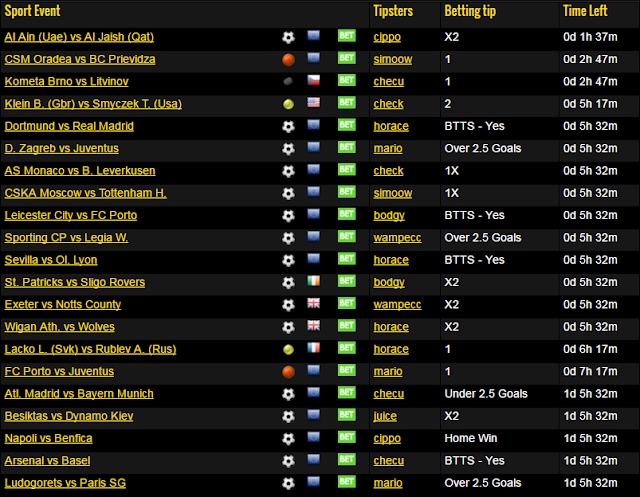
Task: Open the Kometa Brno vs Litvinov event
Action: point(67,82)
